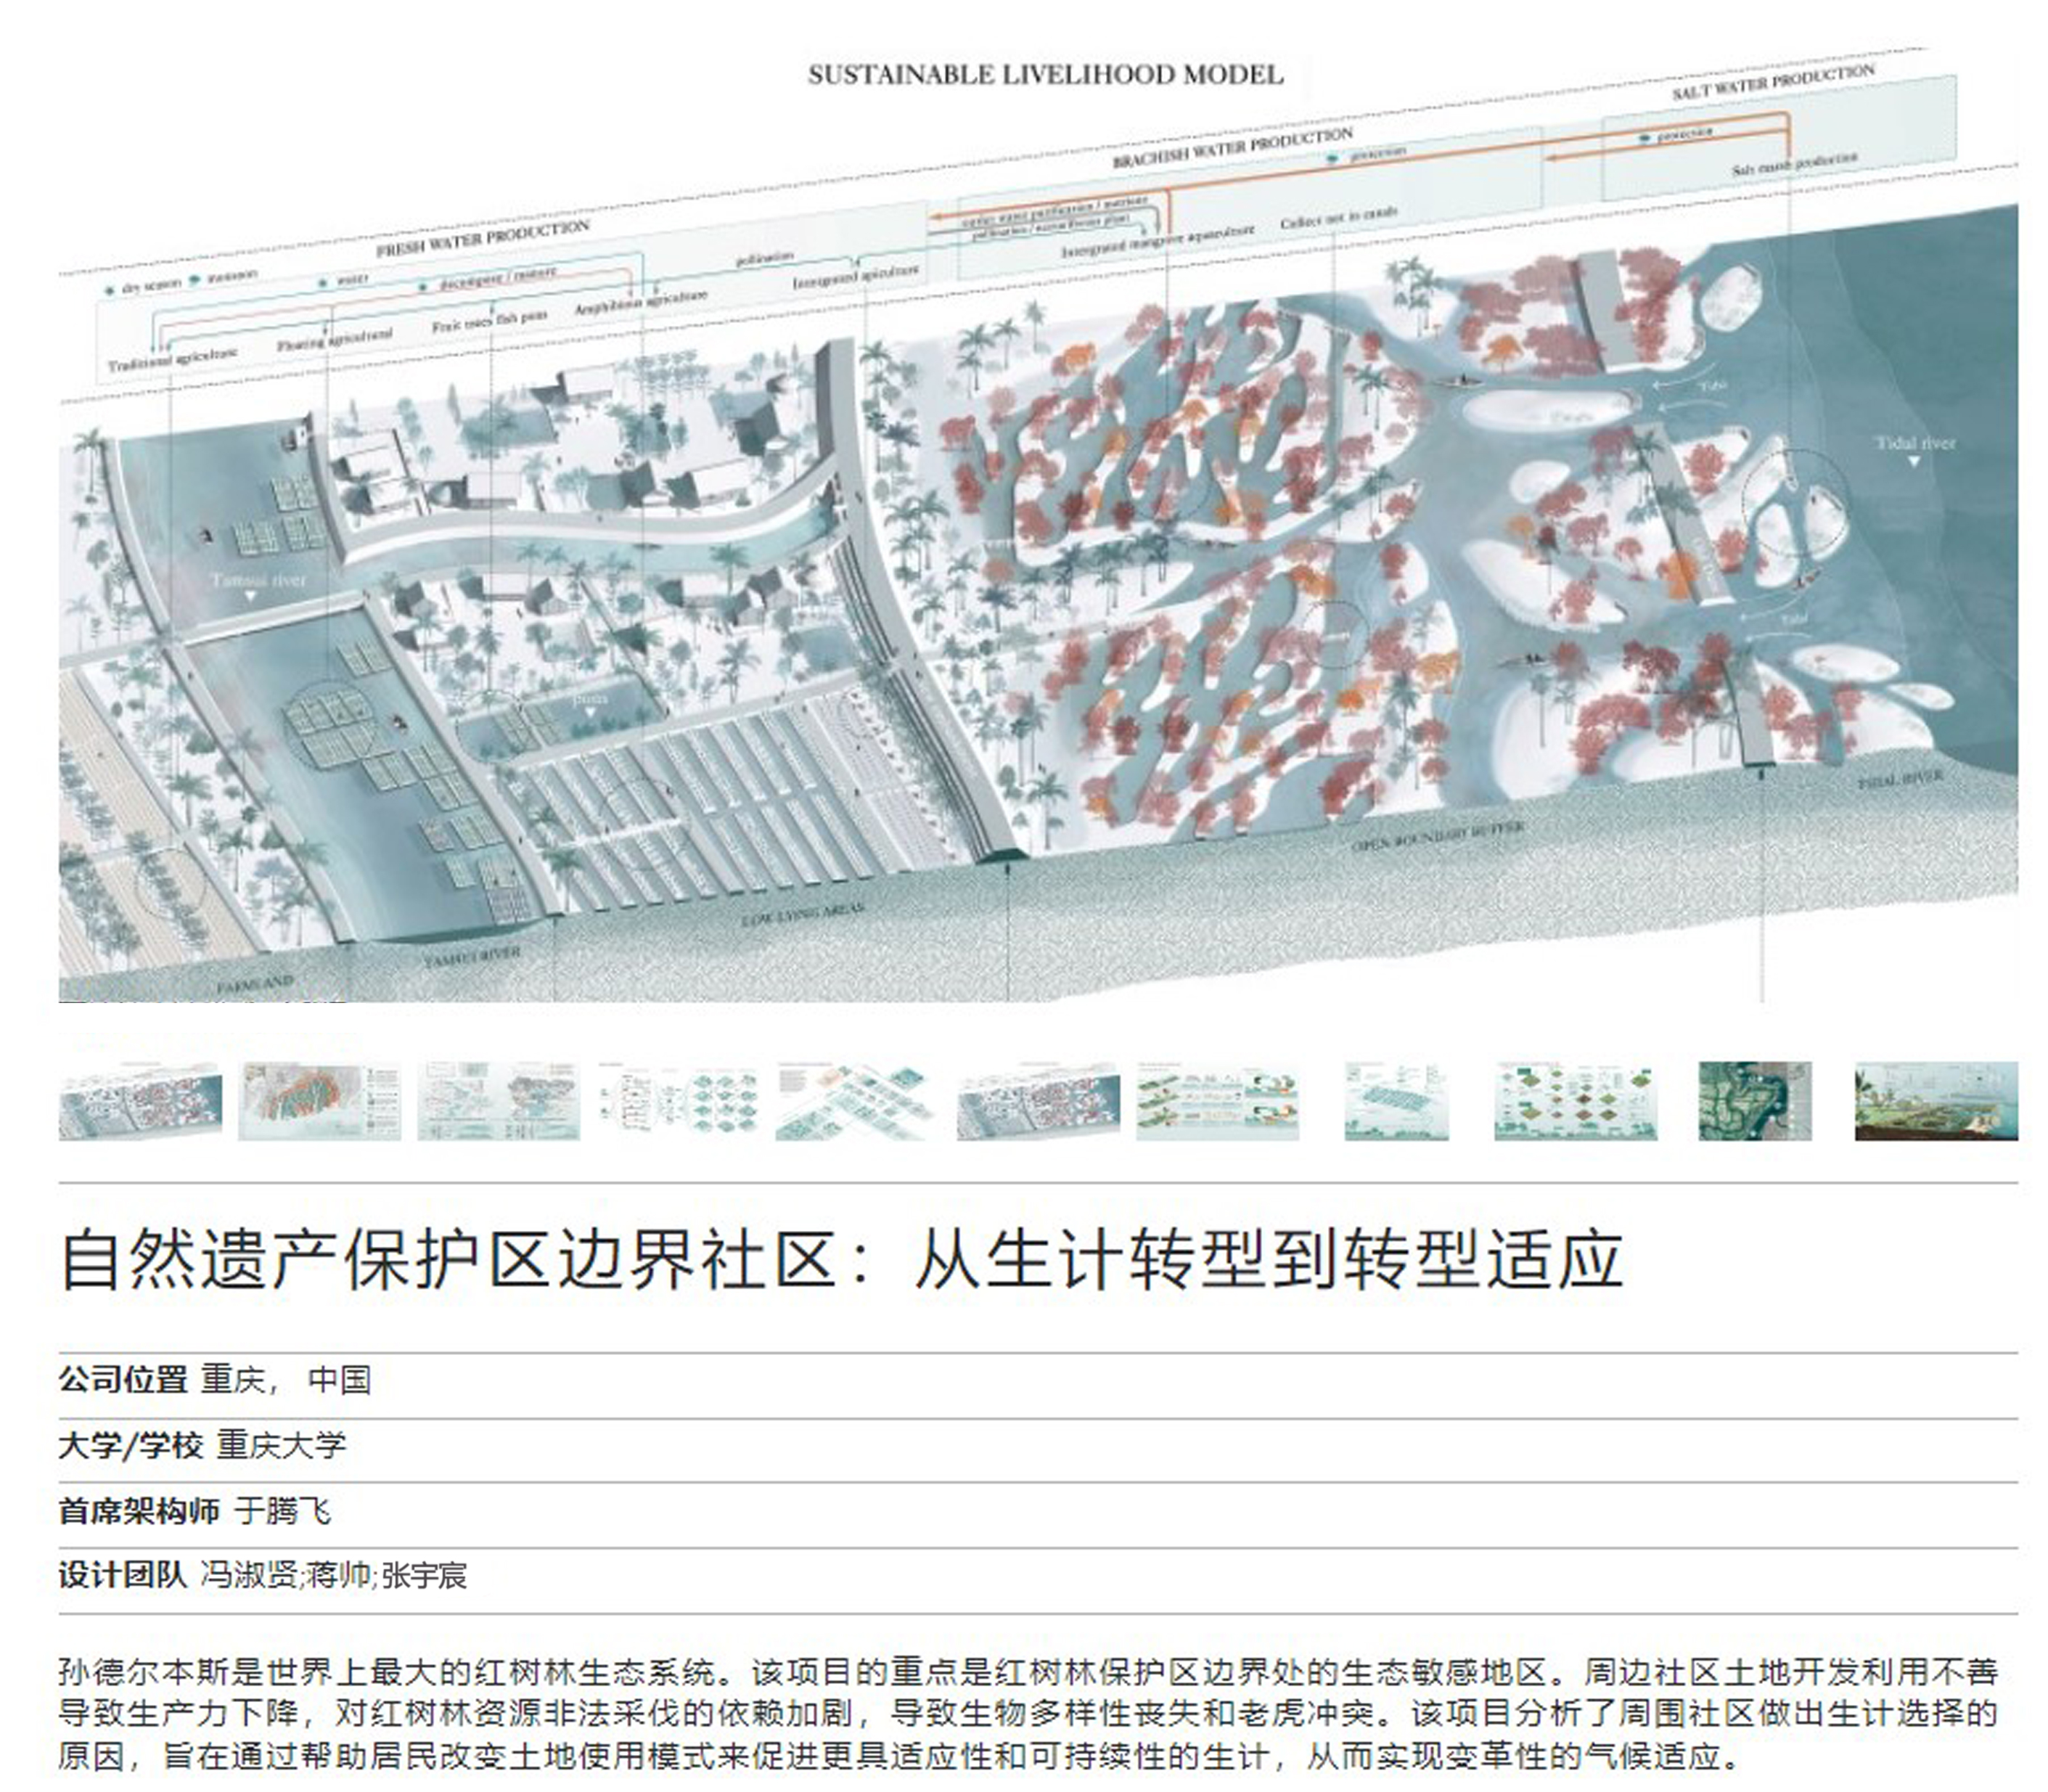Image resolution: width=2048 pixels, height=1792 pixels.
Task: Click the main Sustainable Livelihood Model image
Action: click(1038, 525)
